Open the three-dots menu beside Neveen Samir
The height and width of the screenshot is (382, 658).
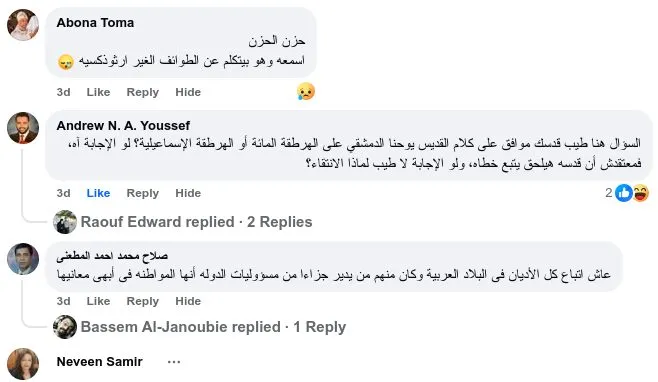coord(174,361)
